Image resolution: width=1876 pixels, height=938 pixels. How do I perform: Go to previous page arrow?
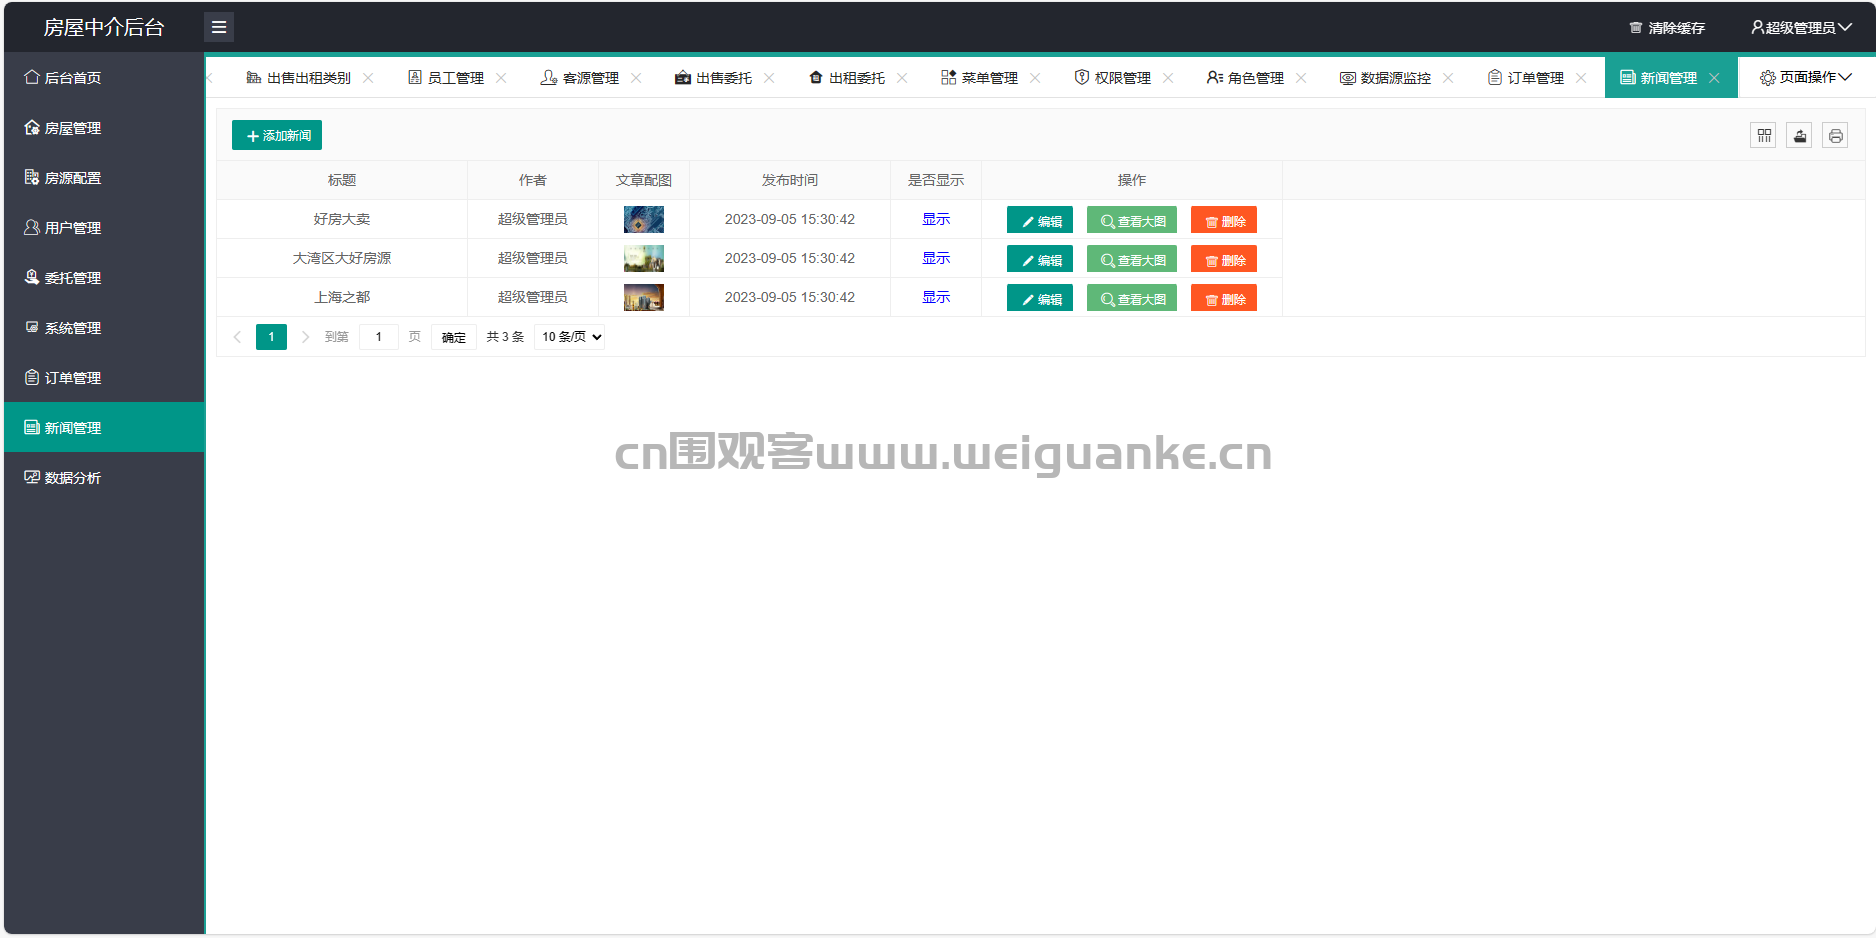(237, 337)
